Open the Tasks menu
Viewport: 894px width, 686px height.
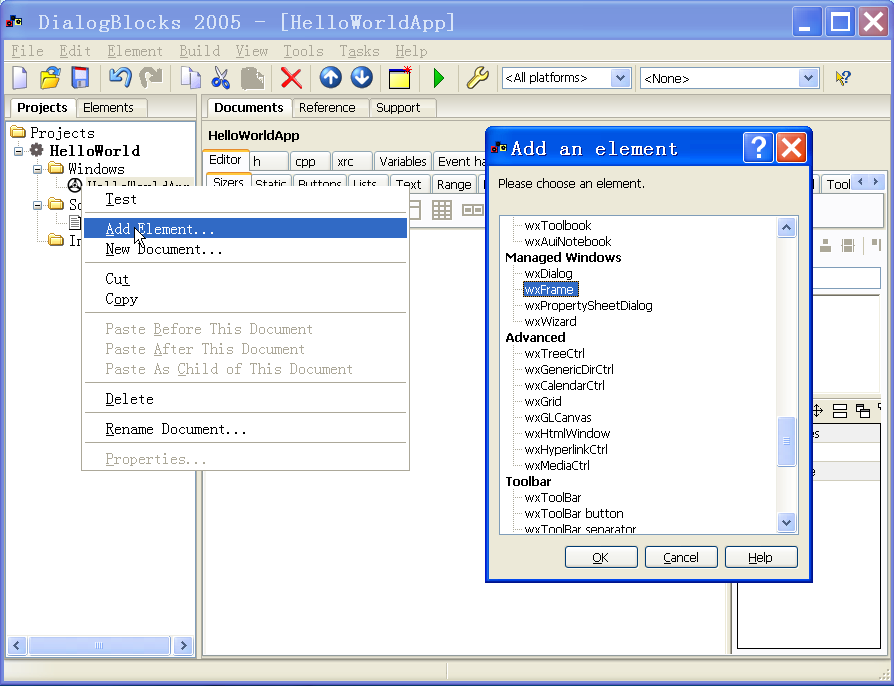(359, 51)
